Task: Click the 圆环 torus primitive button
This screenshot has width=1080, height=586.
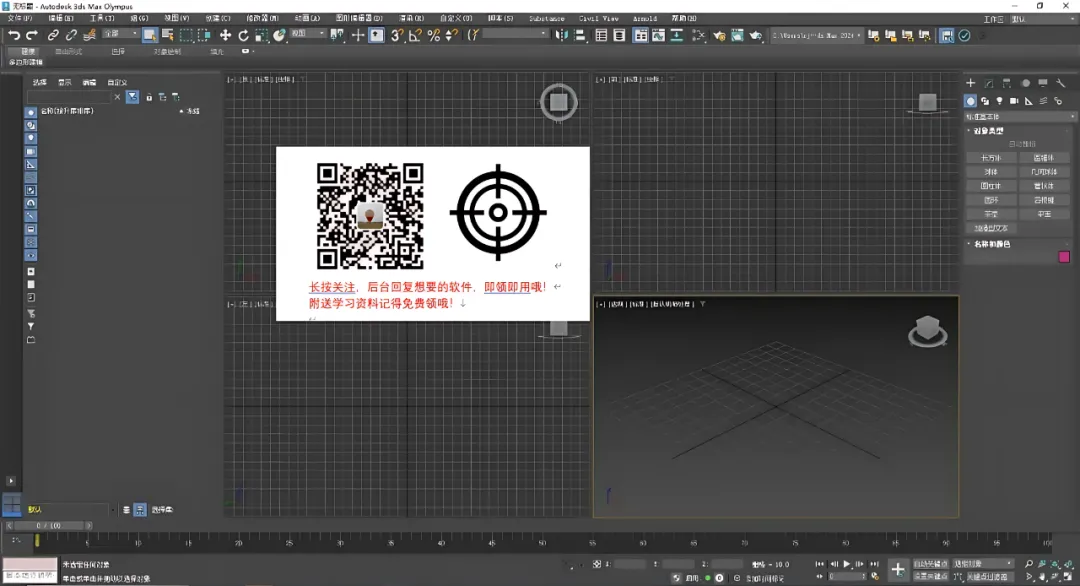Action: tap(990, 200)
